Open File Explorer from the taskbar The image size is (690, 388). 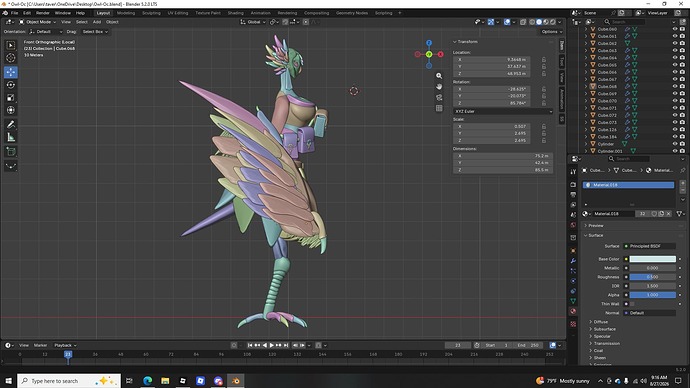pos(165,381)
